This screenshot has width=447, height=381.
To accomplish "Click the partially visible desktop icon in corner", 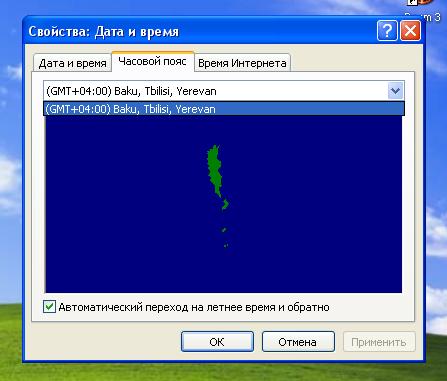I will tap(421, 3).
